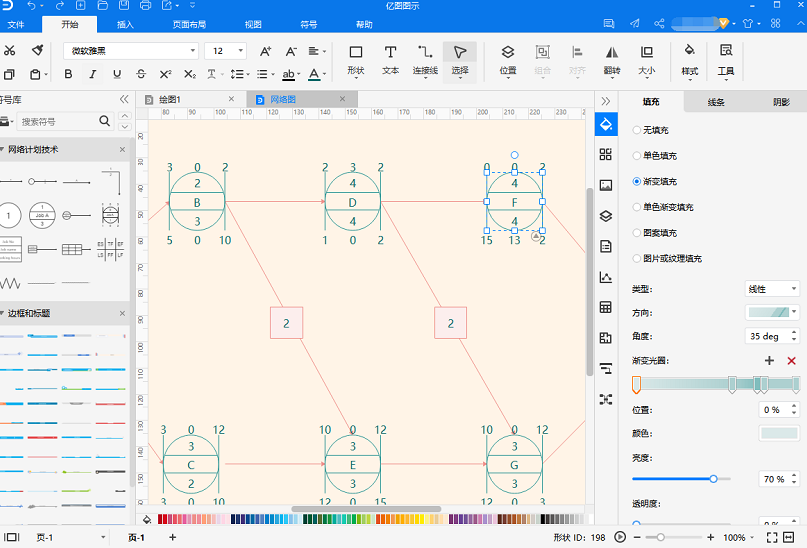Expand the 类型 dropdown showing 线性

pyautogui.click(x=772, y=289)
